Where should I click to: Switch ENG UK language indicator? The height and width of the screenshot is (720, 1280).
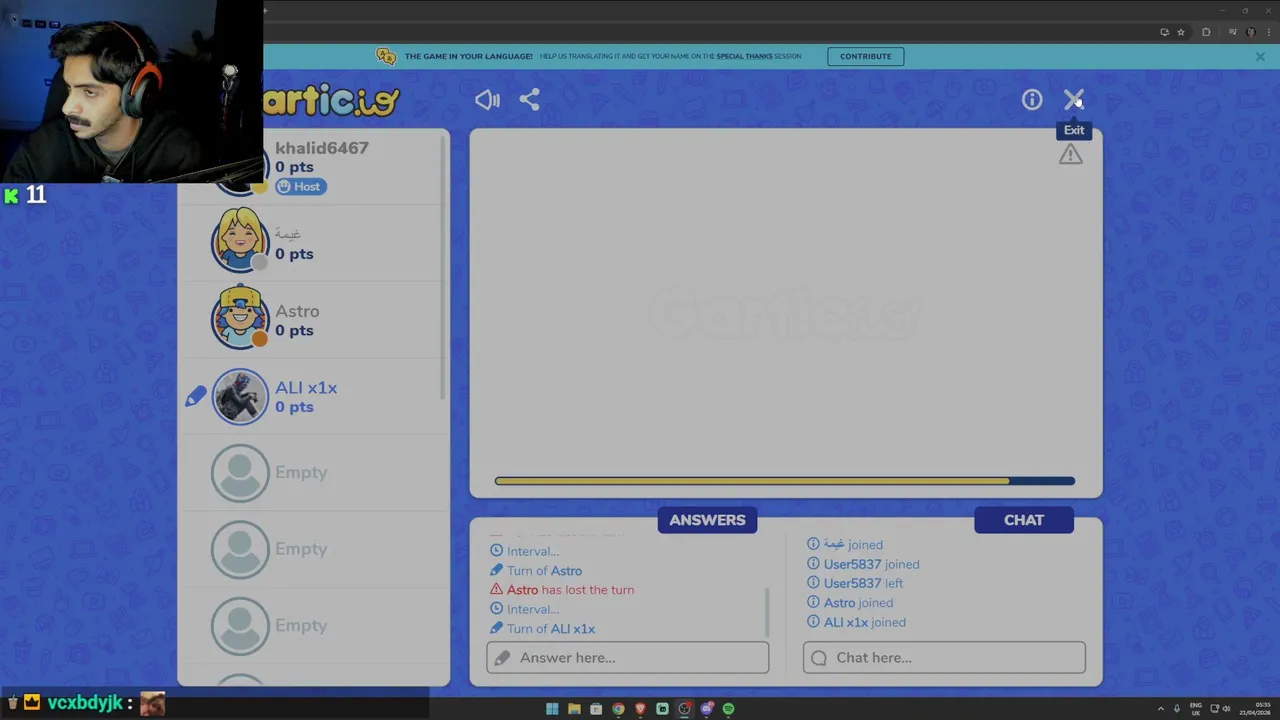pyautogui.click(x=1196, y=709)
